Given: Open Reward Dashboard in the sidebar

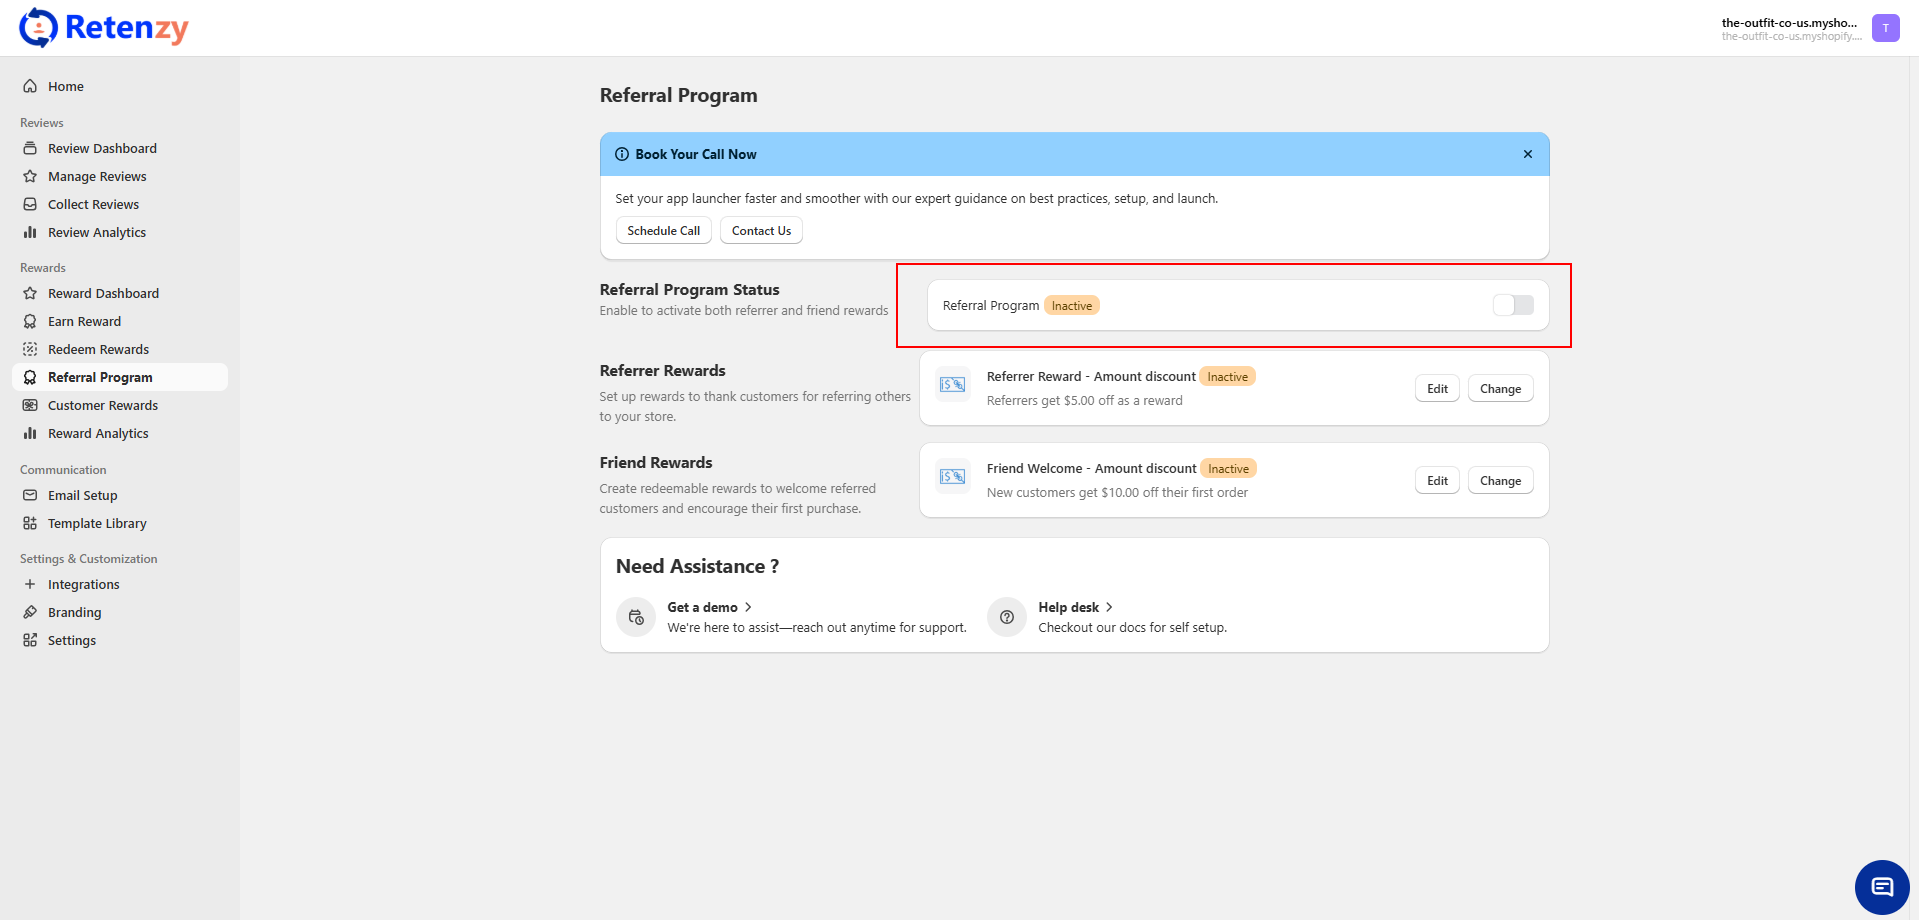Looking at the screenshot, I should 103,293.
